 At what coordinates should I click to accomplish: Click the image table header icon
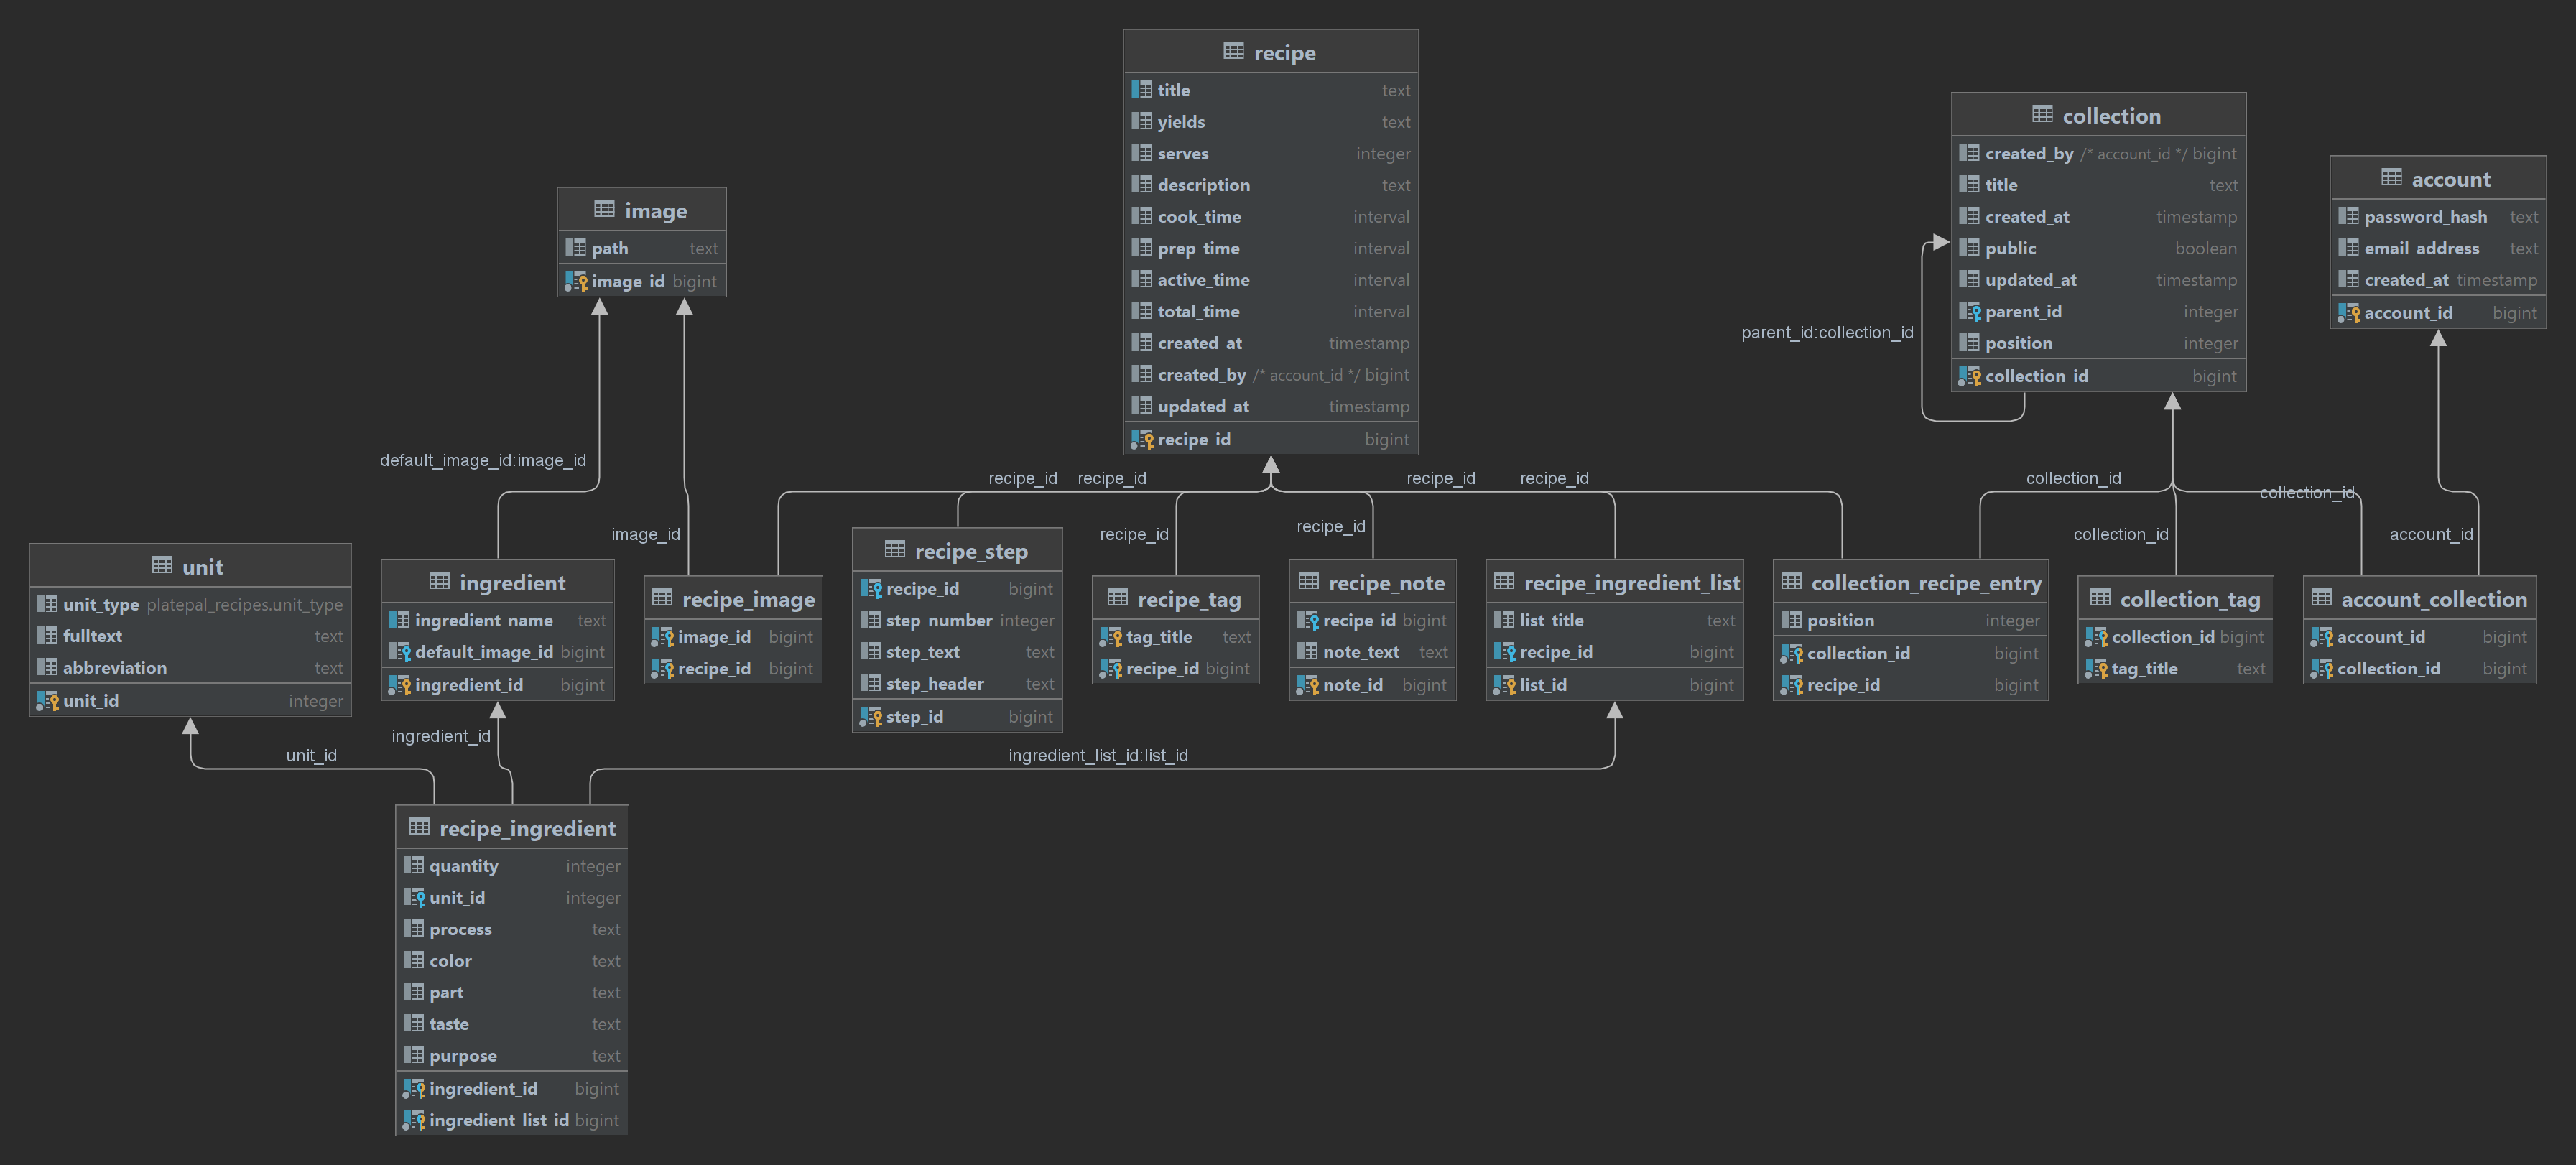[604, 209]
